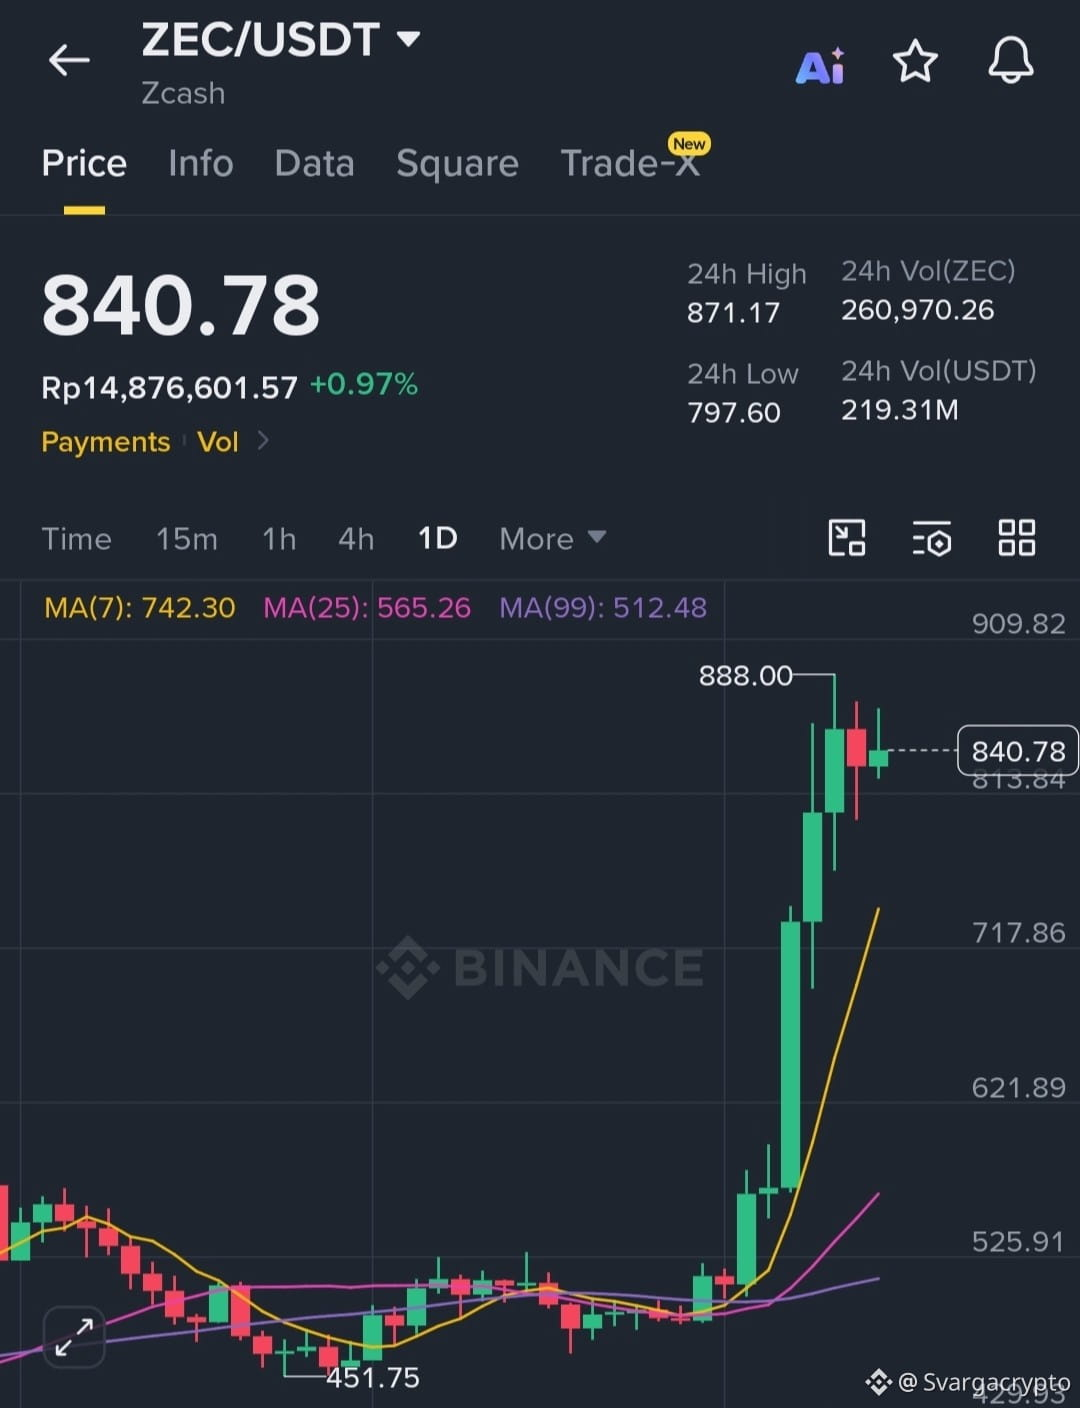Tap the Vol tag

pos(218,442)
